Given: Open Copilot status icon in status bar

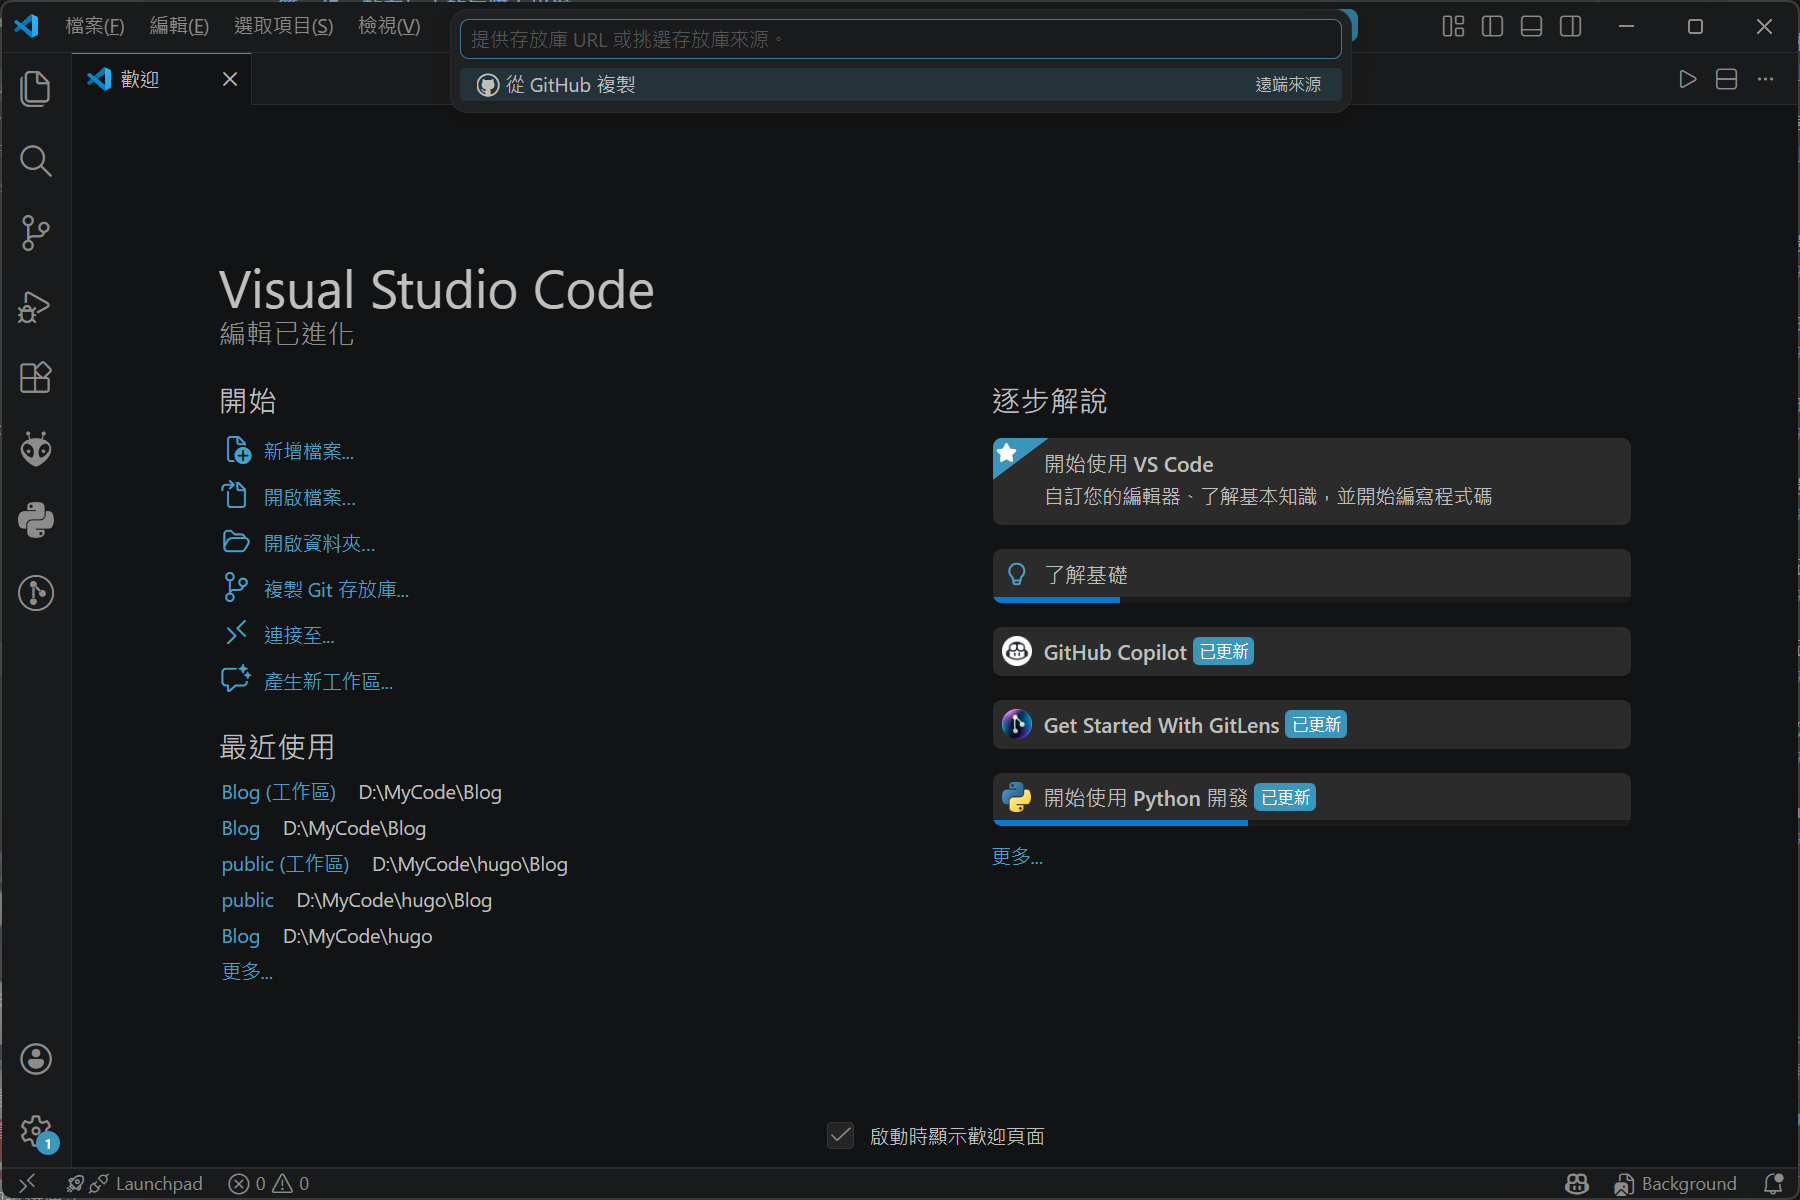Looking at the screenshot, I should coord(1577,1184).
